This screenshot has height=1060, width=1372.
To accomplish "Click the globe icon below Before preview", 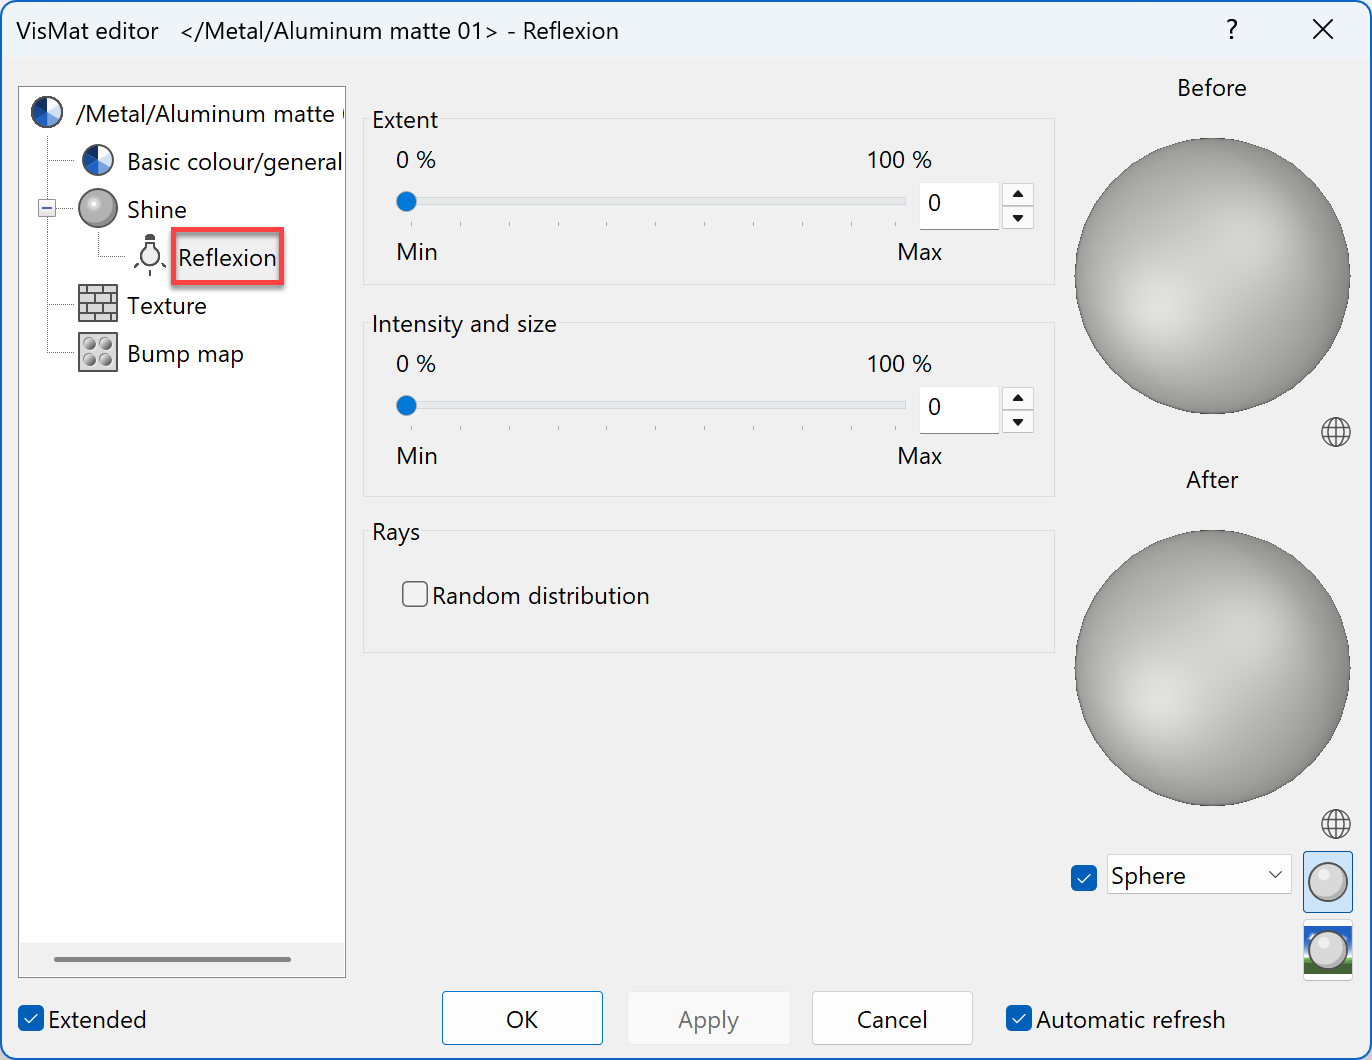I will pyautogui.click(x=1335, y=432).
